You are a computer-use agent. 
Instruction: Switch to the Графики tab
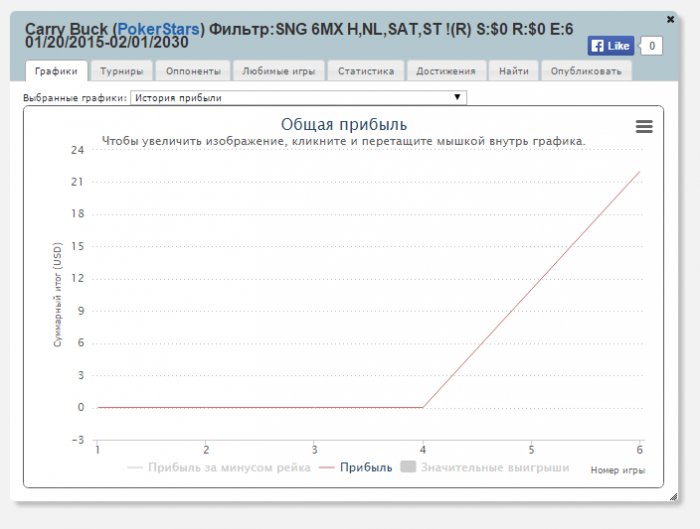(56, 71)
